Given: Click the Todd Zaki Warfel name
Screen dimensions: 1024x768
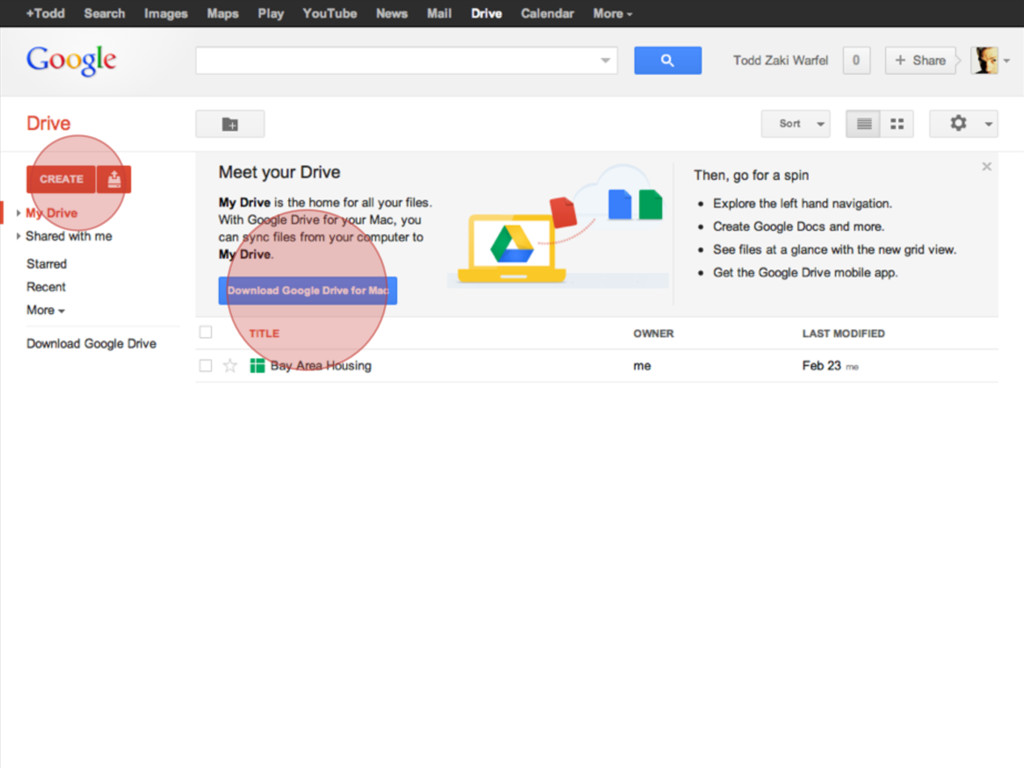Looking at the screenshot, I should 780,60.
